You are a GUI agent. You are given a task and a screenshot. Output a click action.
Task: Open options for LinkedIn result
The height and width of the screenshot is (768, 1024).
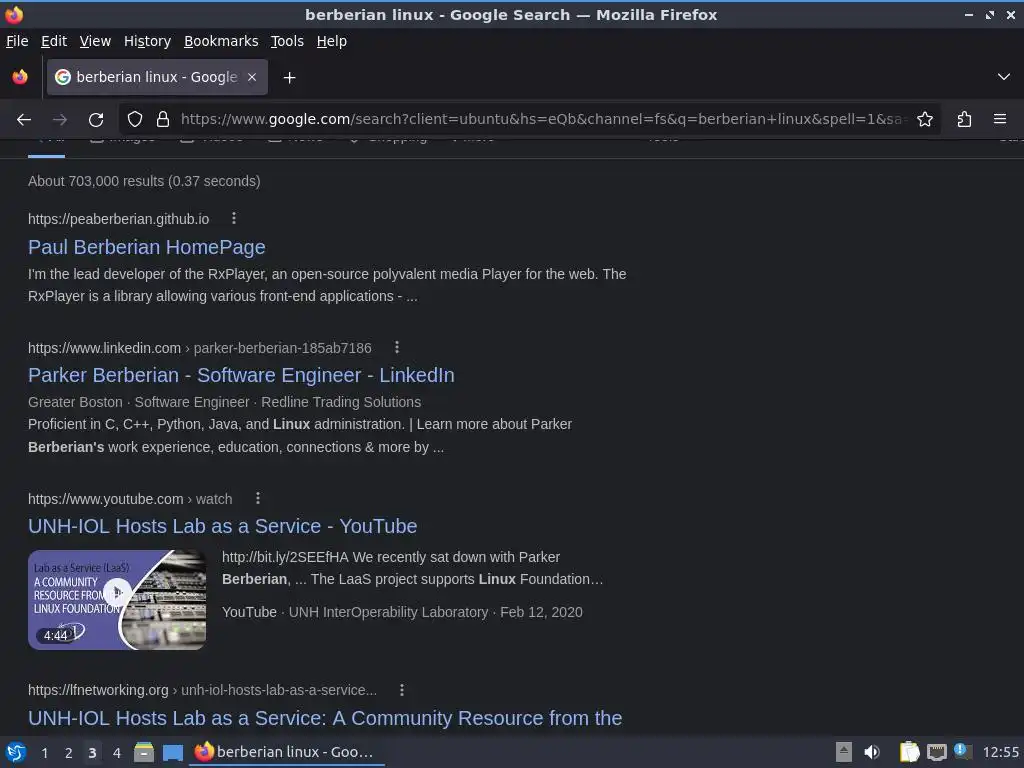(396, 347)
